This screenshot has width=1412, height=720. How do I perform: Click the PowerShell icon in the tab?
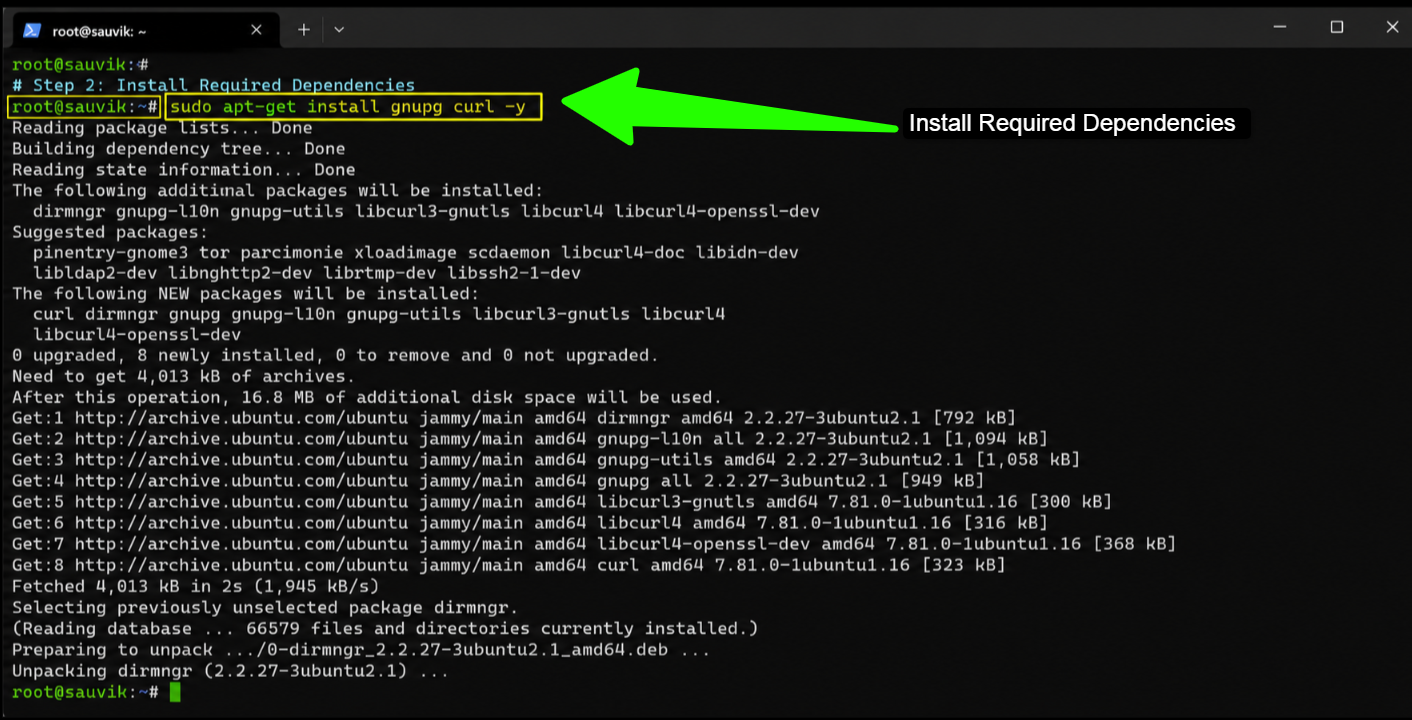click(x=32, y=30)
